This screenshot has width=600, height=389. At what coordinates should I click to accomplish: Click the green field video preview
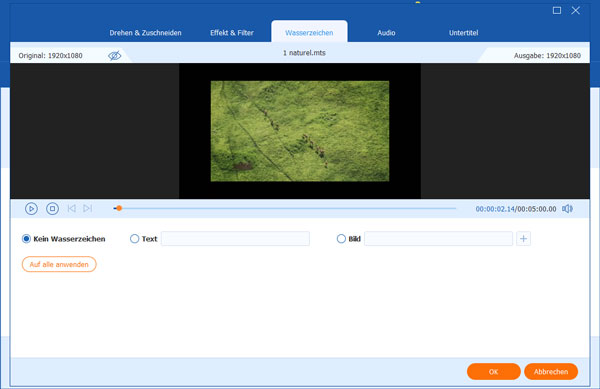click(x=300, y=131)
